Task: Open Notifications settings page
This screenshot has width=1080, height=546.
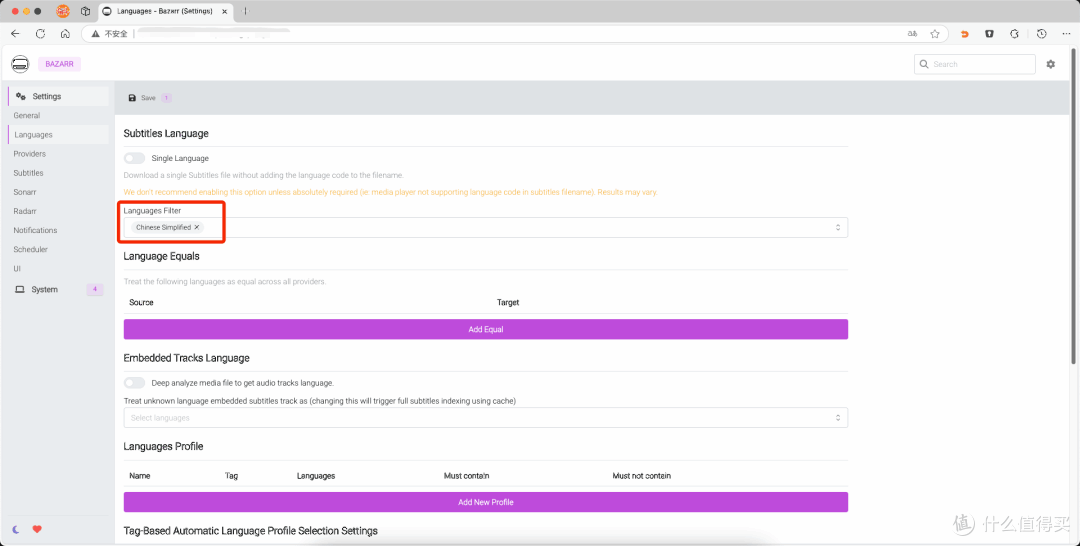Action: pos(35,230)
